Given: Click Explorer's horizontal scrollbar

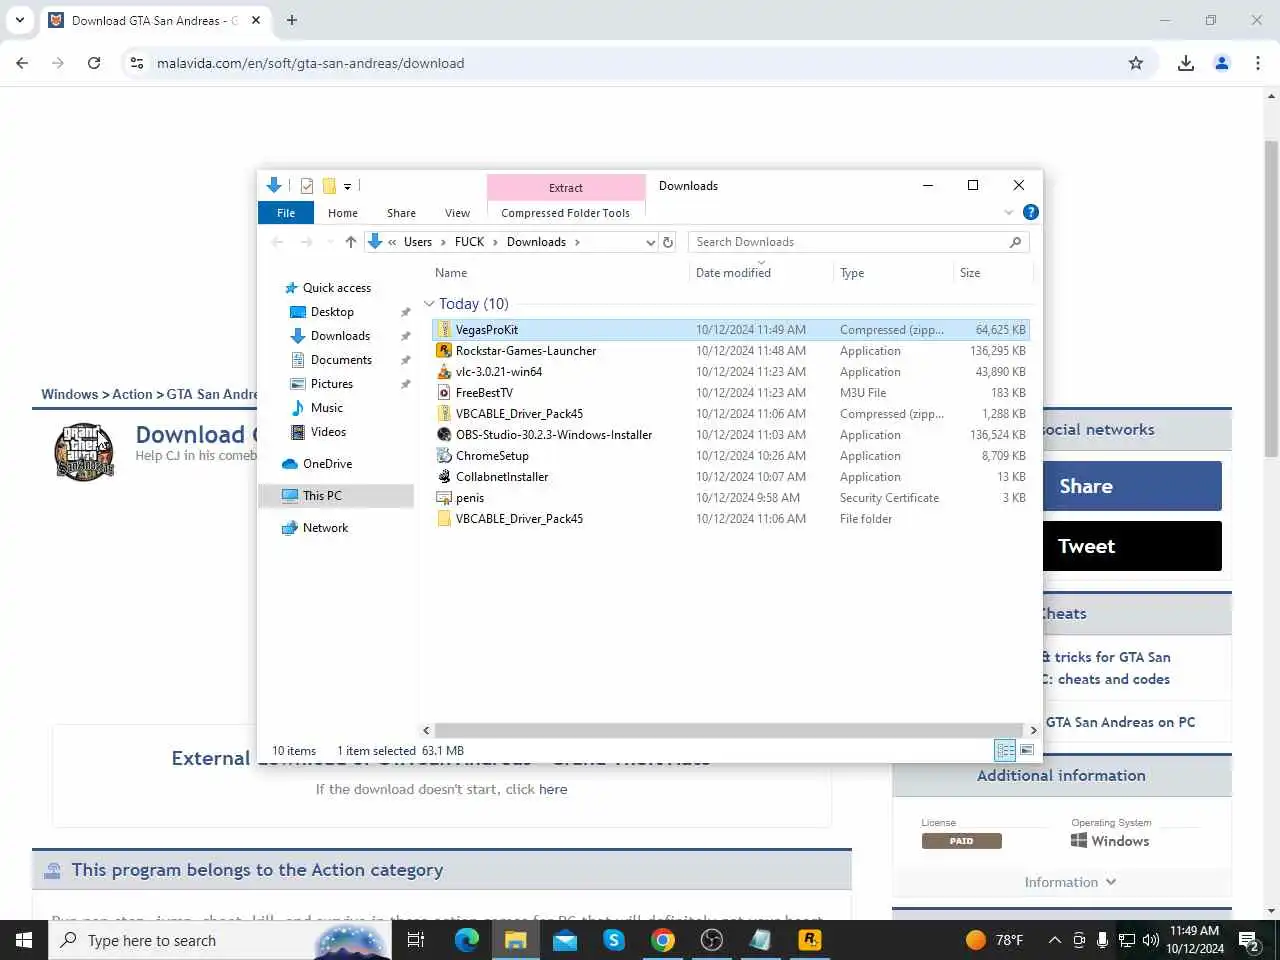Looking at the screenshot, I should tap(729, 730).
